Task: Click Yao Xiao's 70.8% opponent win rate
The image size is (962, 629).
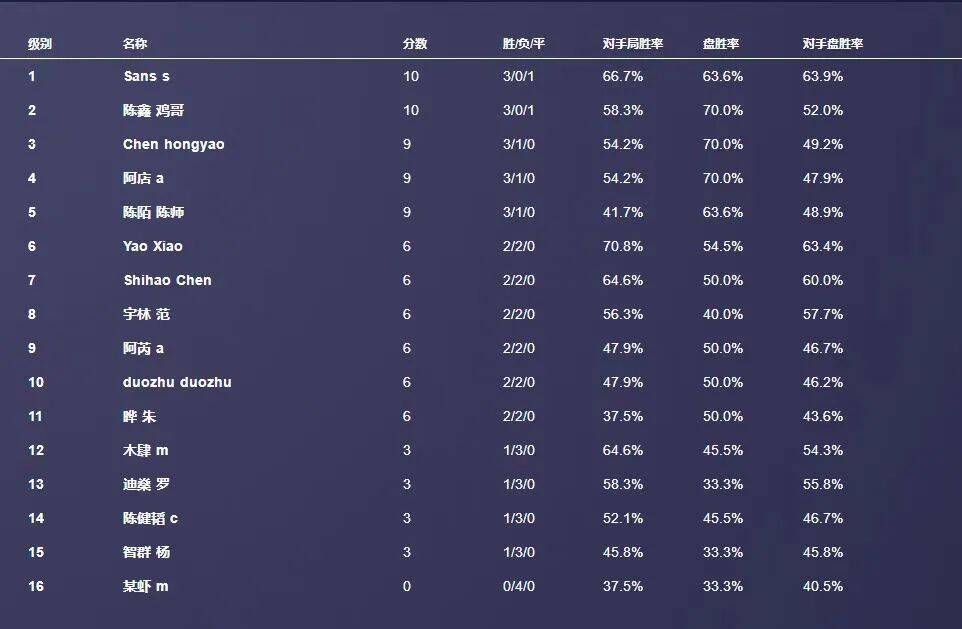Action: coord(623,246)
